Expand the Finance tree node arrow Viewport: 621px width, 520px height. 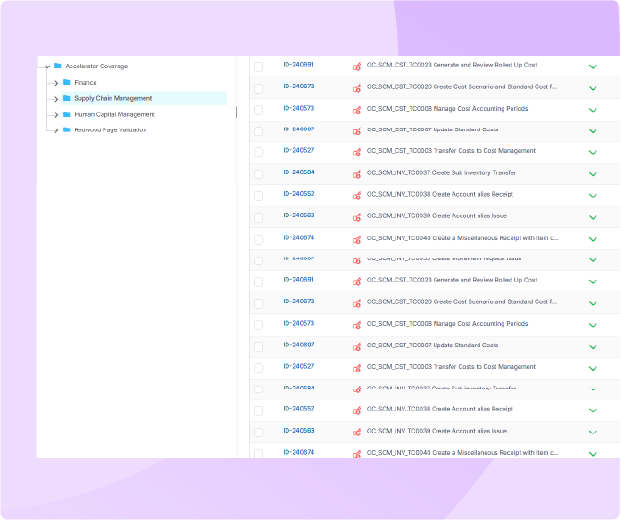click(56, 82)
